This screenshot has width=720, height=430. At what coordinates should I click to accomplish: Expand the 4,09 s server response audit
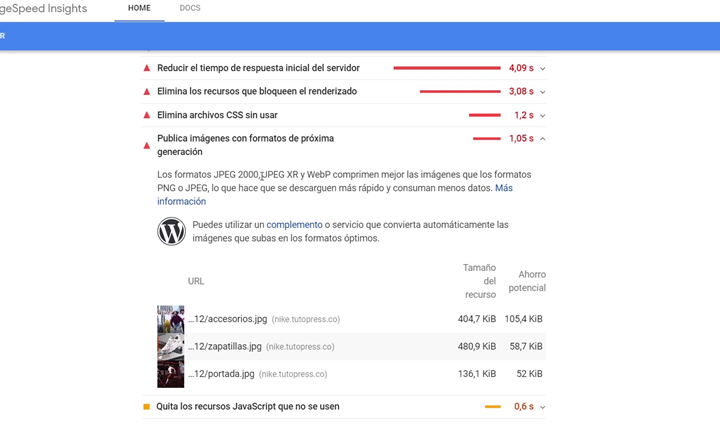tap(543, 68)
